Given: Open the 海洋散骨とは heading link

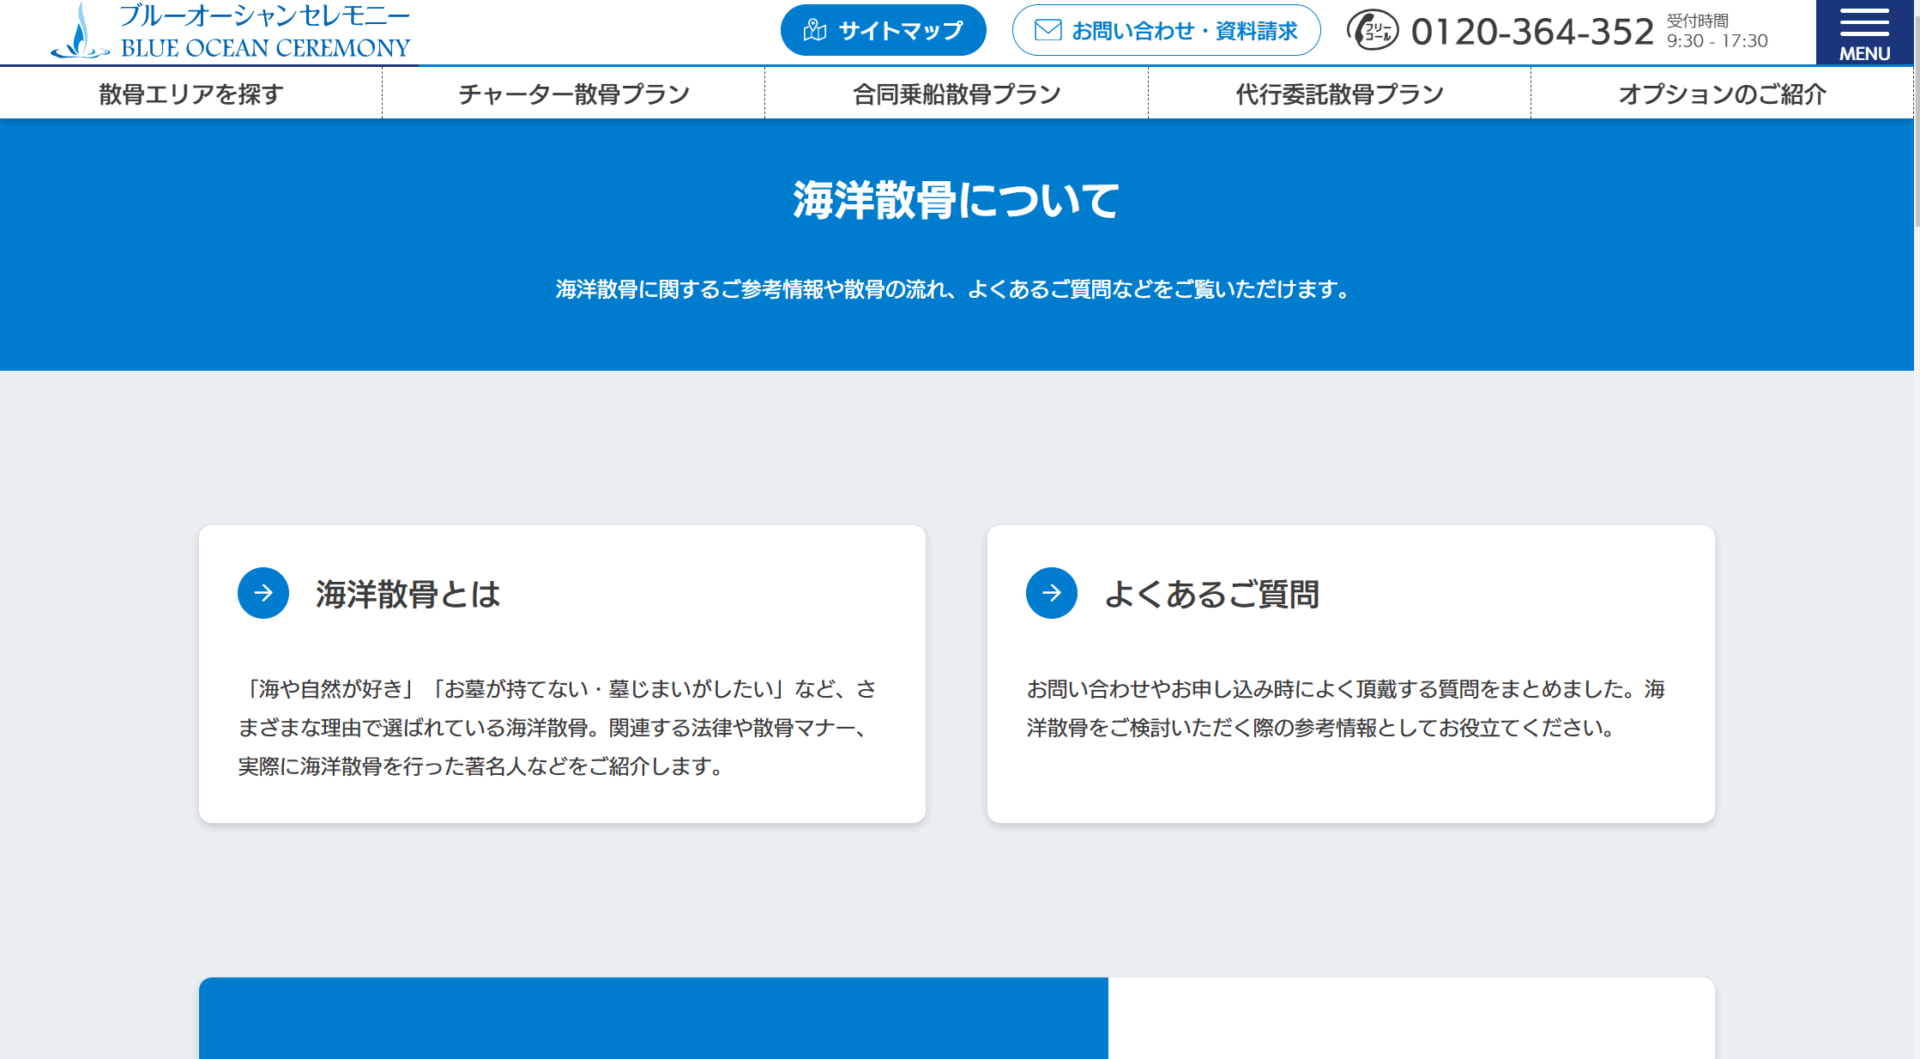Looking at the screenshot, I should [x=408, y=594].
